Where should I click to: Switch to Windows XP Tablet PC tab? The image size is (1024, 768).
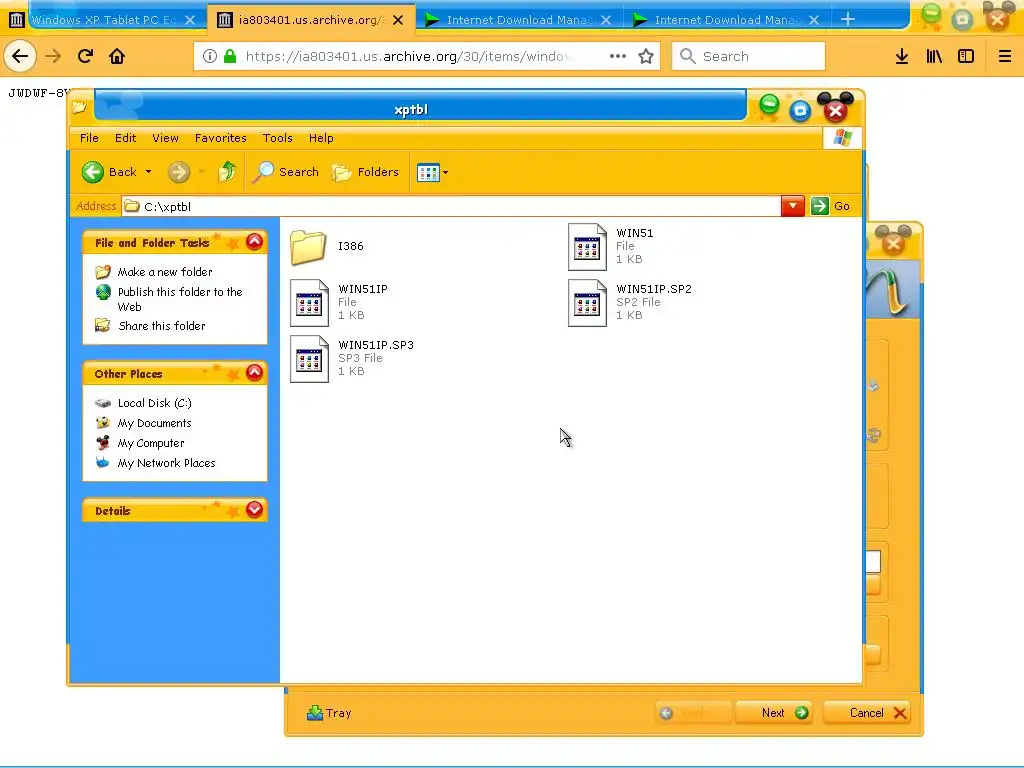104,20
